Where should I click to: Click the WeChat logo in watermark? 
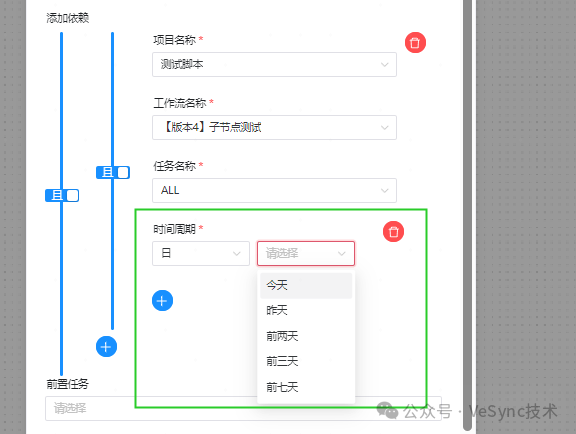387,410
